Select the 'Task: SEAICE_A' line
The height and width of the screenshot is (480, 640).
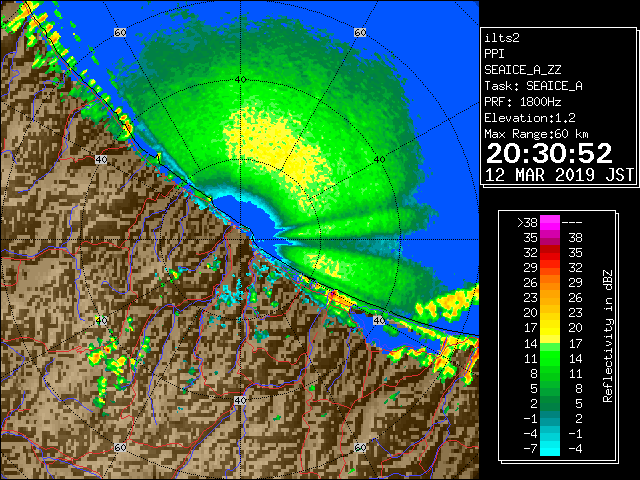[533, 86]
